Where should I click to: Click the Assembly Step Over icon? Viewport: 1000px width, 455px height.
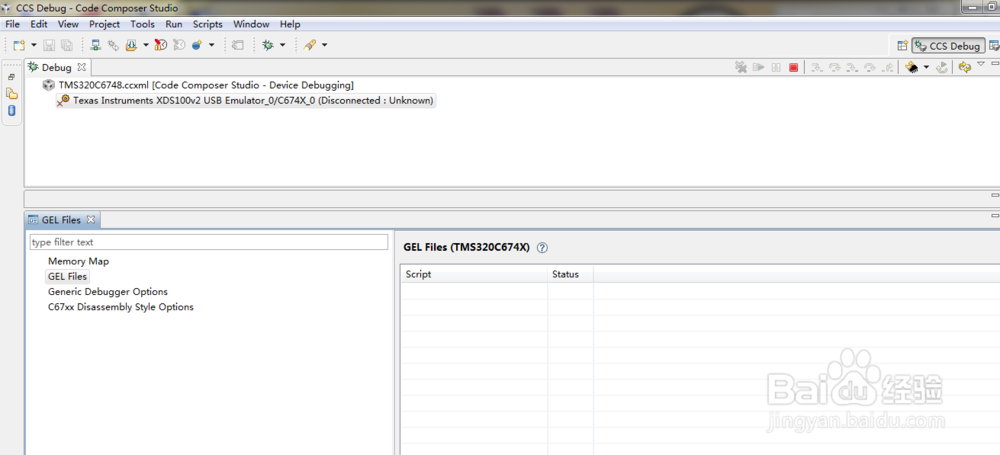869,67
